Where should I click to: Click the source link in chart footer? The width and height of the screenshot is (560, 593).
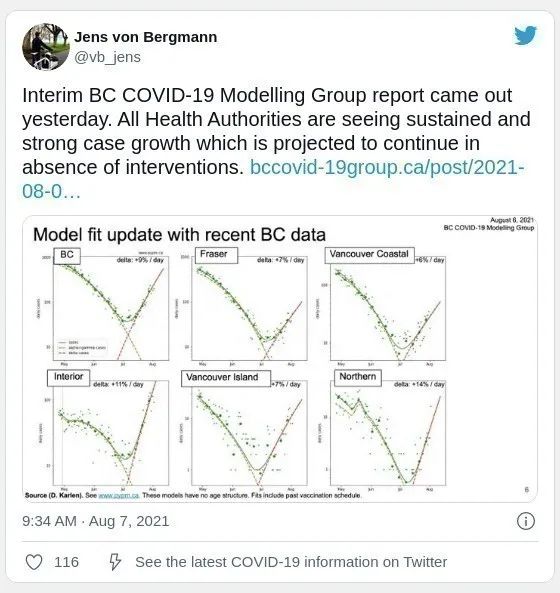(119, 495)
